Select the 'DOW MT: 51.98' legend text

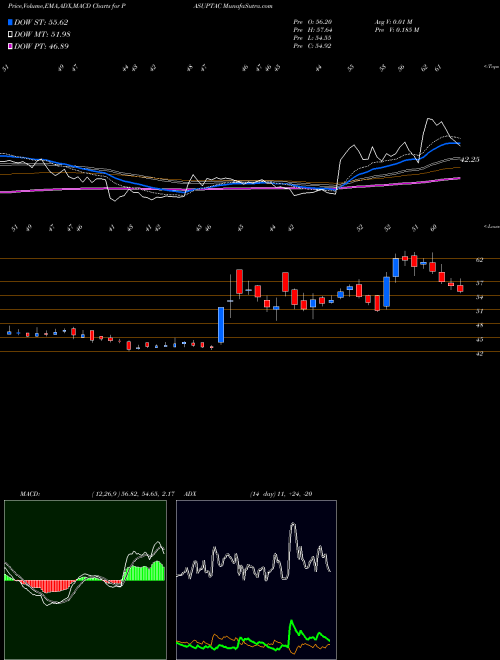click(x=43, y=35)
